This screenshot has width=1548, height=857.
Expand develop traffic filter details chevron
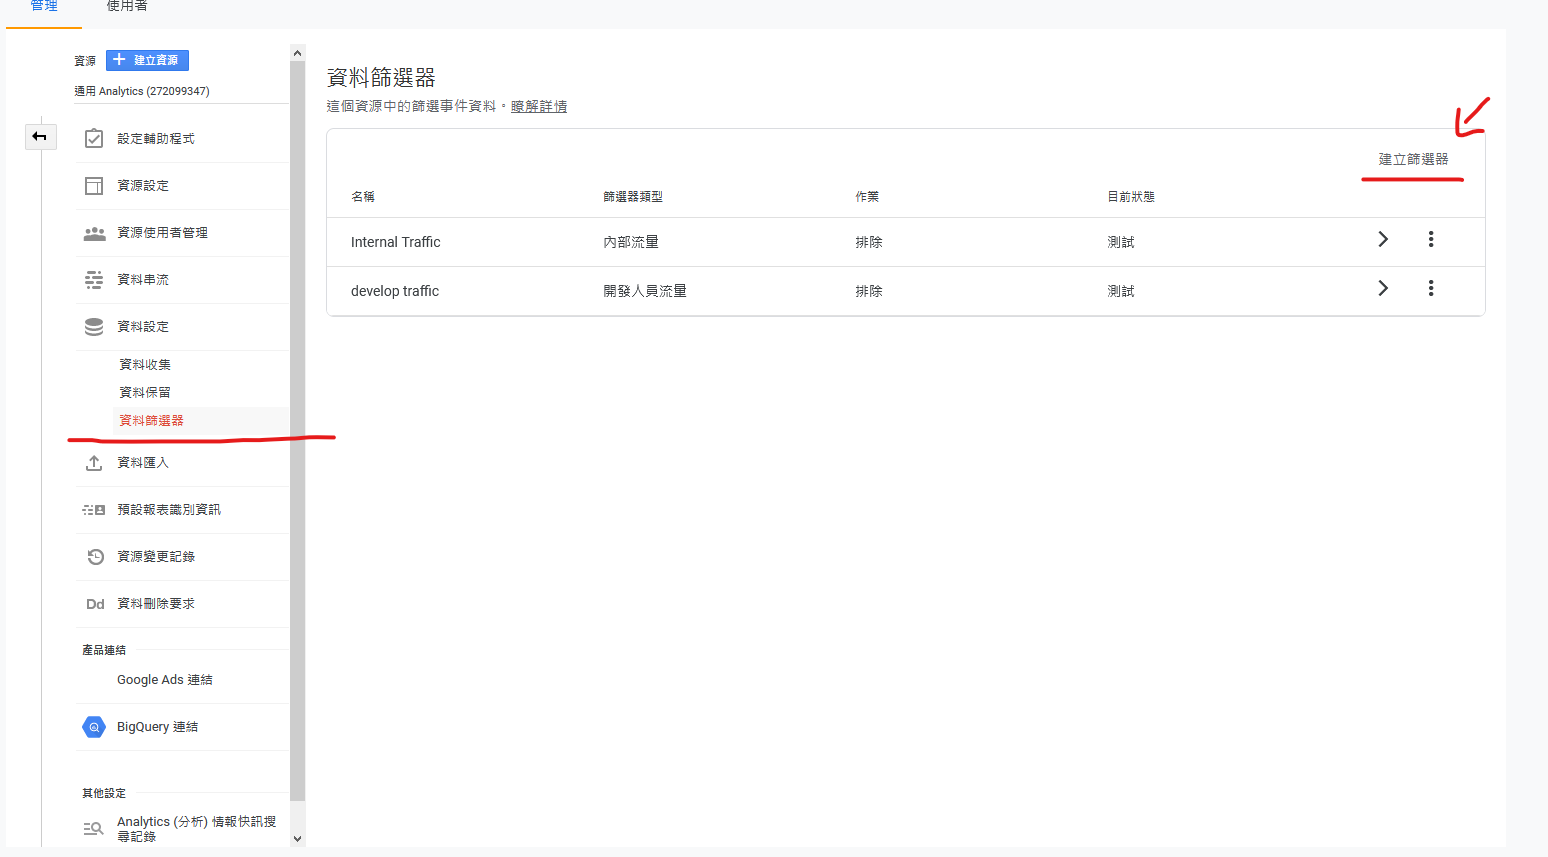pos(1383,288)
